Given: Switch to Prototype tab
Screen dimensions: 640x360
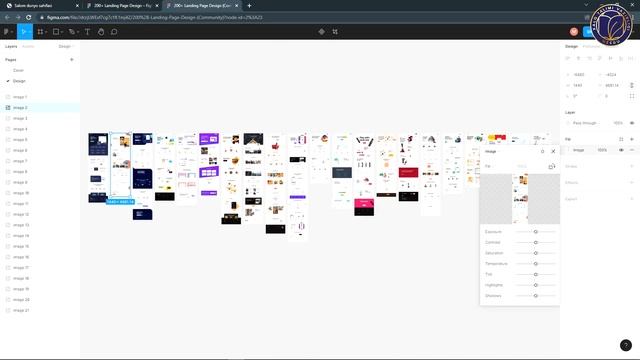Looking at the screenshot, I should 591,47.
